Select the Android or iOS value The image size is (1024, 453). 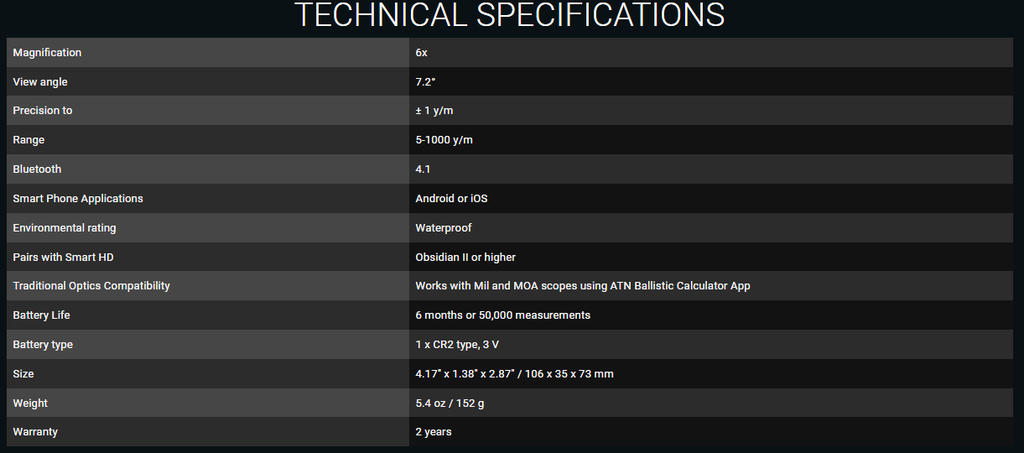[451, 199]
